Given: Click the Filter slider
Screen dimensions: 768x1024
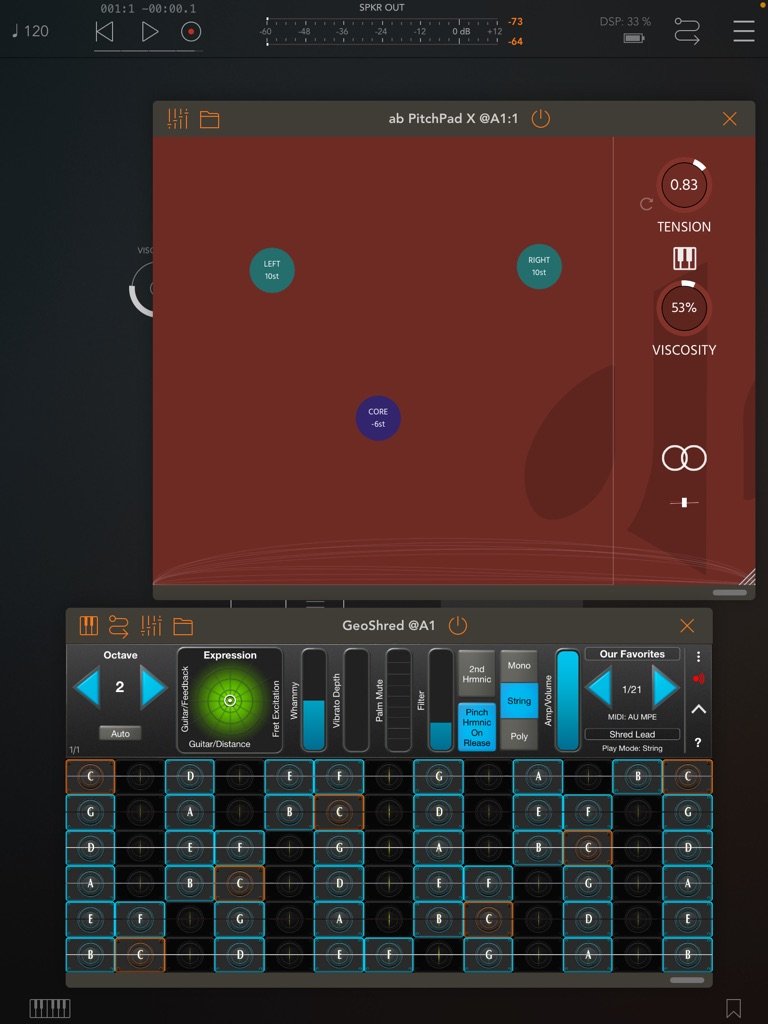Looking at the screenshot, I should tap(441, 700).
